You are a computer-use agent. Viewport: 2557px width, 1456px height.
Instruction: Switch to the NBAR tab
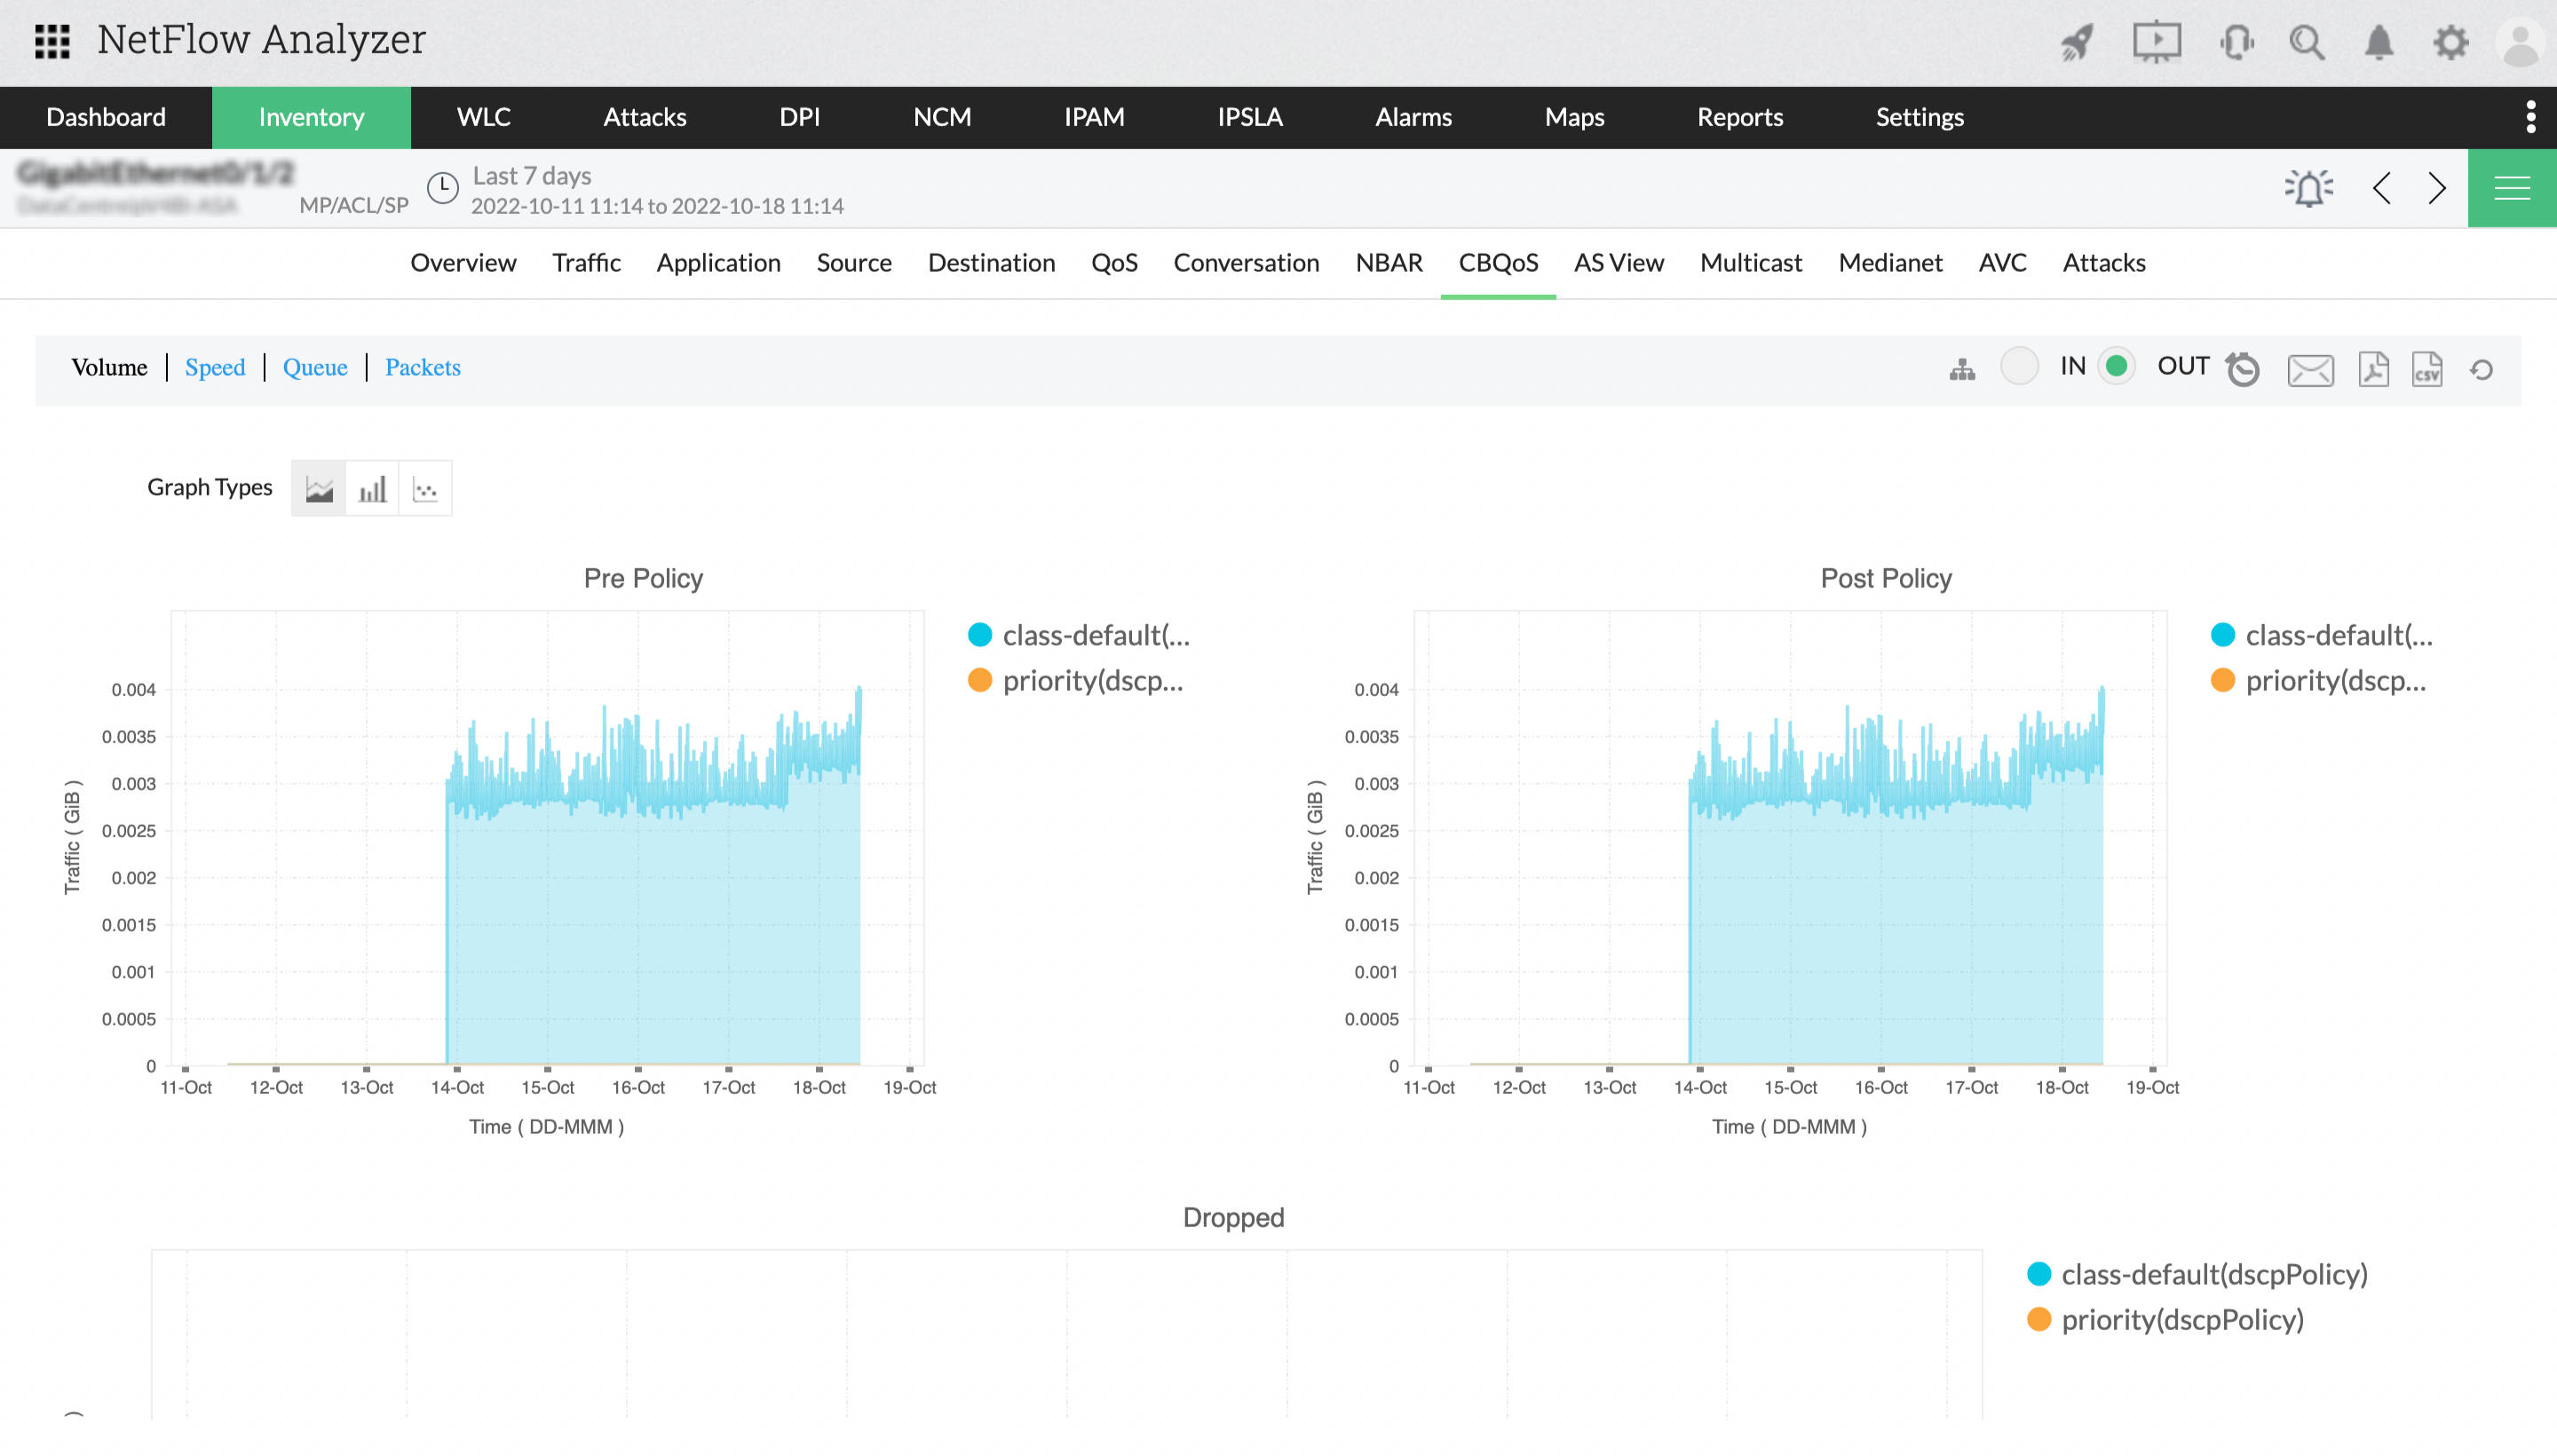coord(1388,263)
